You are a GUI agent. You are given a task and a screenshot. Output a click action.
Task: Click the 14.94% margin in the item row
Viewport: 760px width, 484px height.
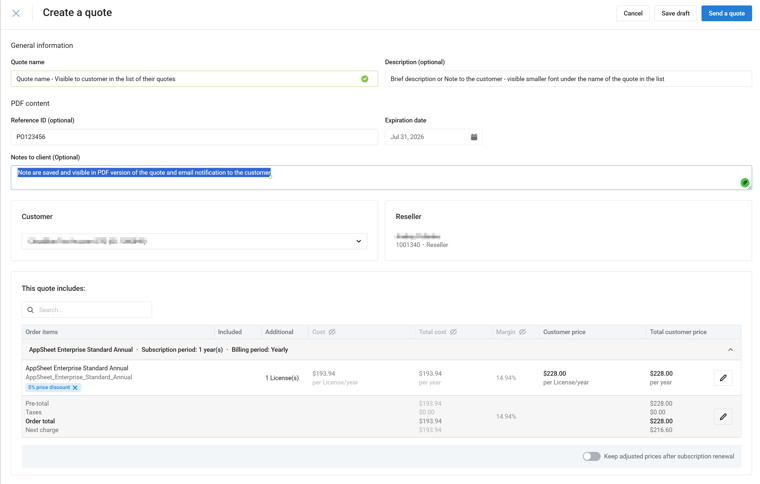506,378
